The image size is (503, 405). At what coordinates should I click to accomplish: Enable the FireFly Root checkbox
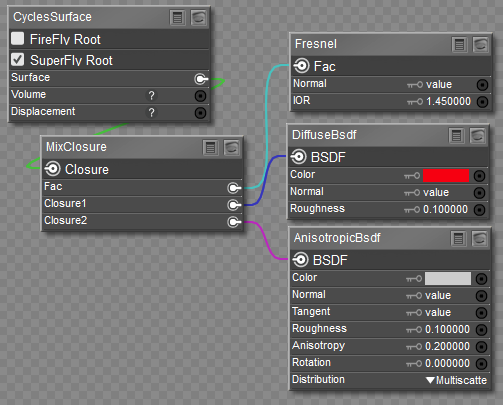tap(17, 39)
